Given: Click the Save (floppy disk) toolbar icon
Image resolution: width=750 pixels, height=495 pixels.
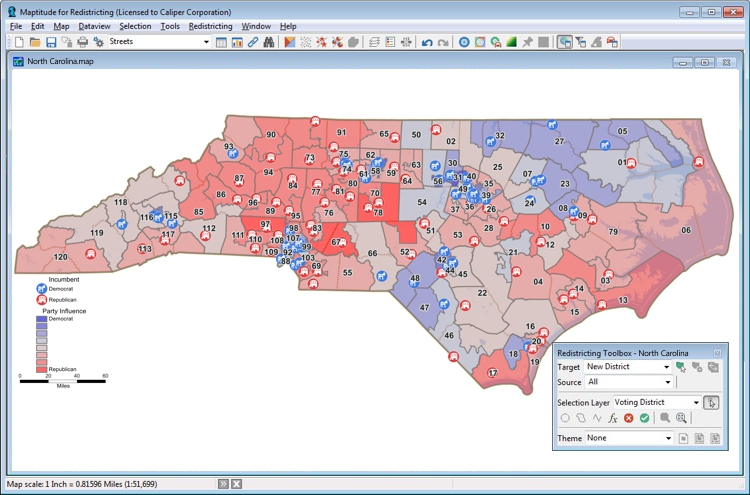Looking at the screenshot, I should (50, 42).
